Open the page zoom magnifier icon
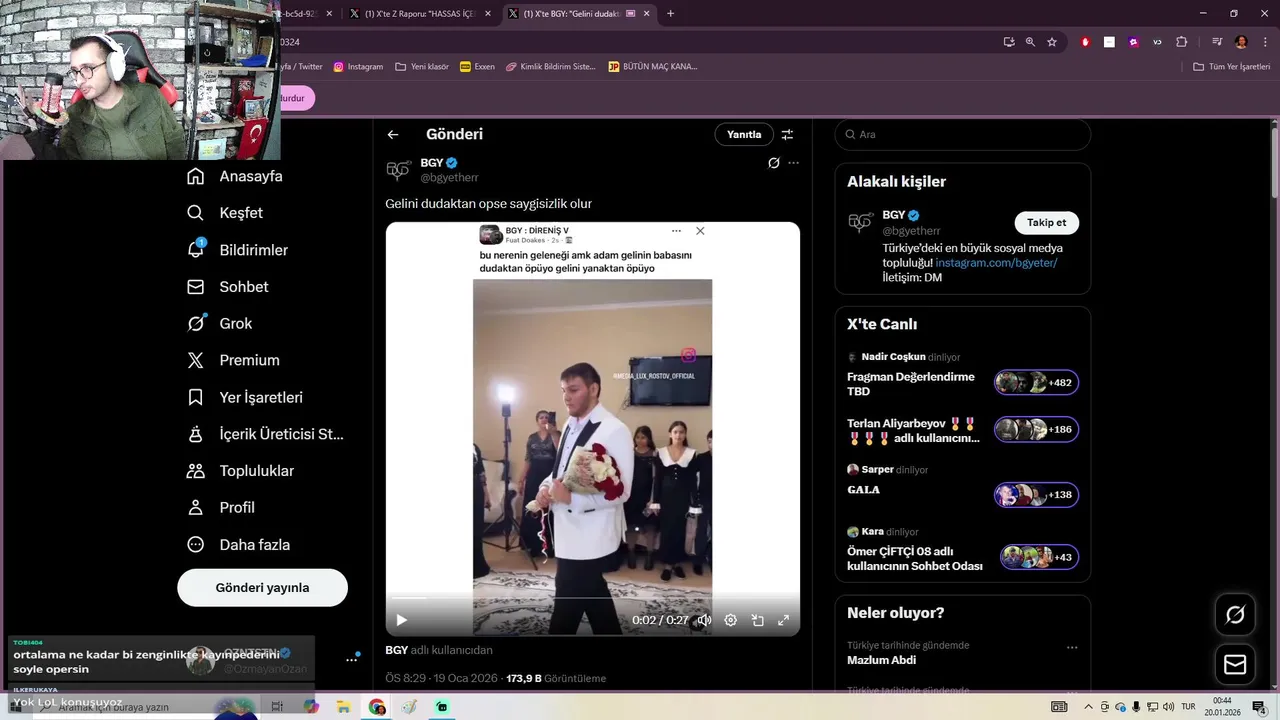The image size is (1280, 720). [1030, 42]
